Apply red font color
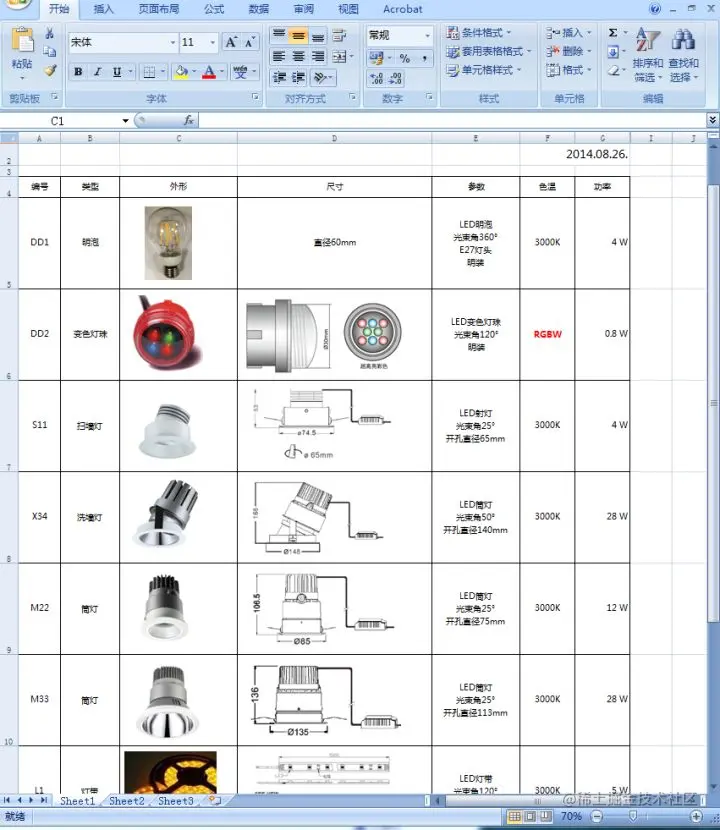Image resolution: width=720 pixels, height=830 pixels. pos(209,71)
